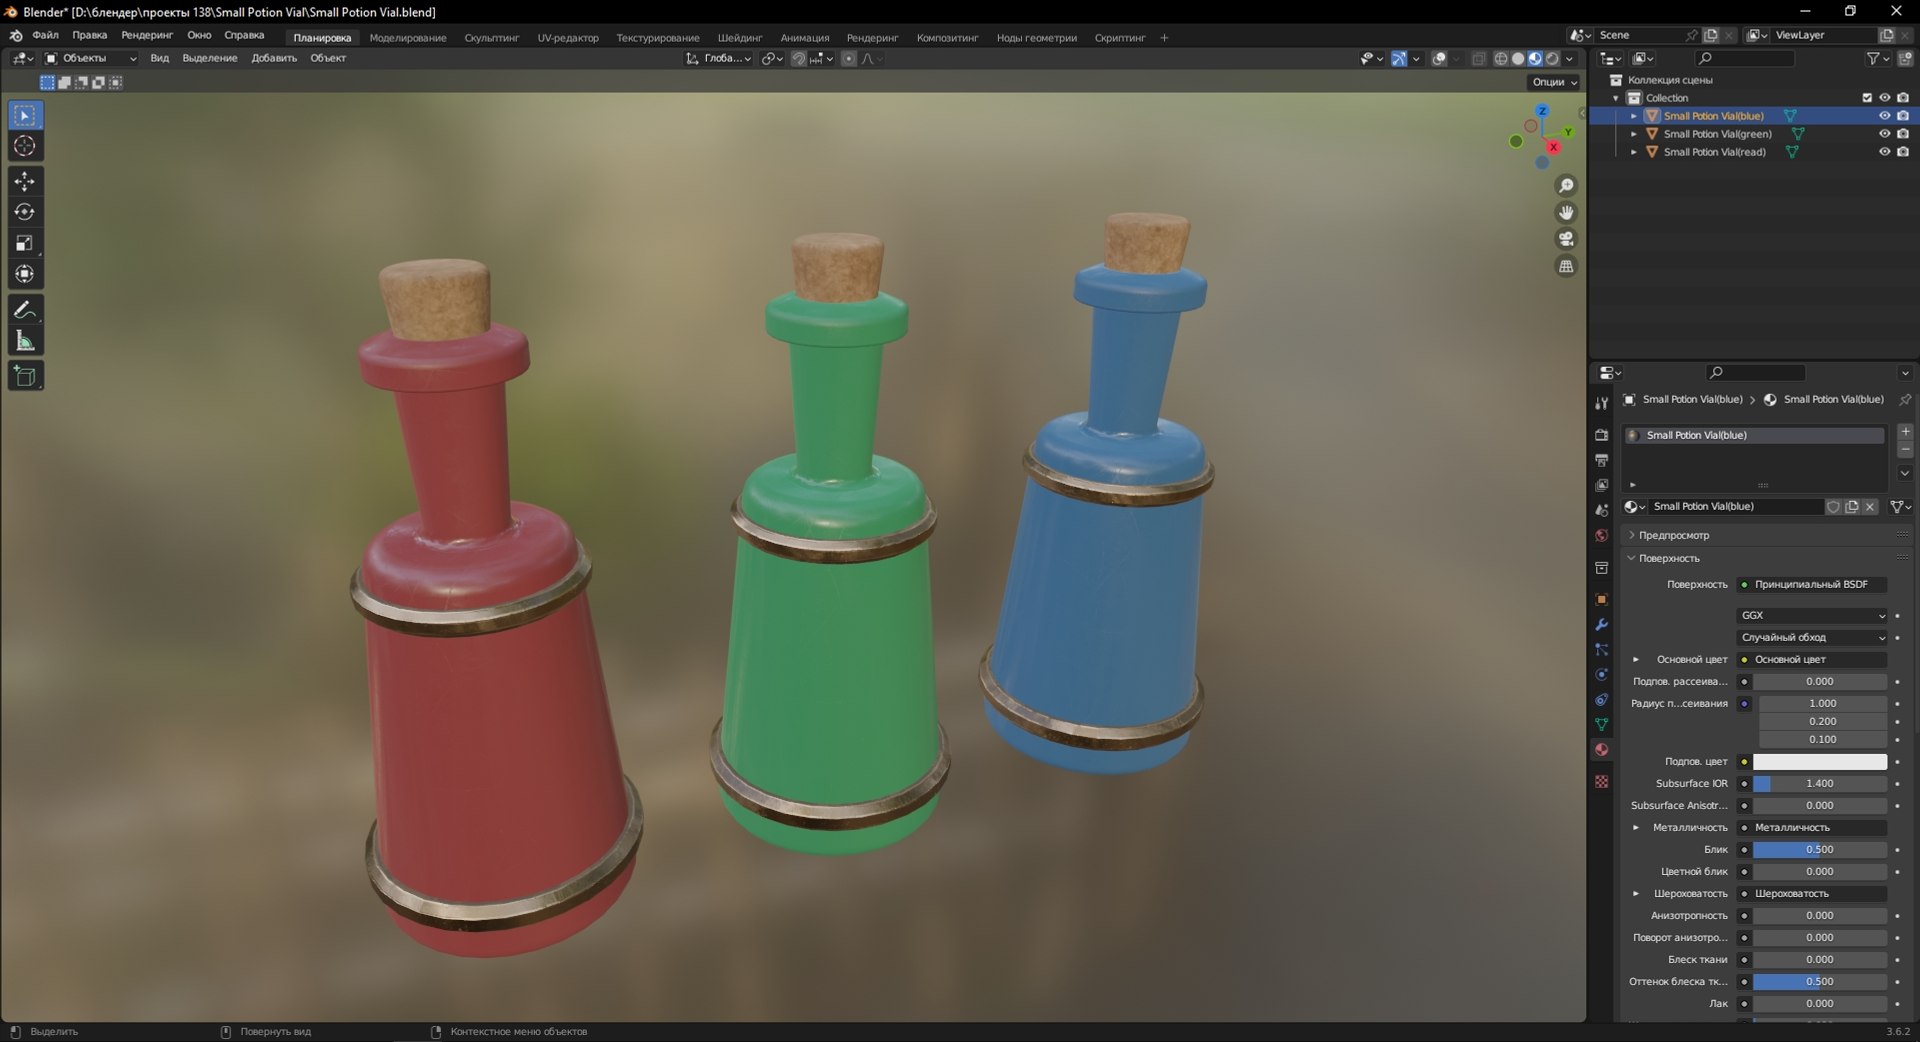Click the Блик 0.500 slider

(x=1820, y=850)
